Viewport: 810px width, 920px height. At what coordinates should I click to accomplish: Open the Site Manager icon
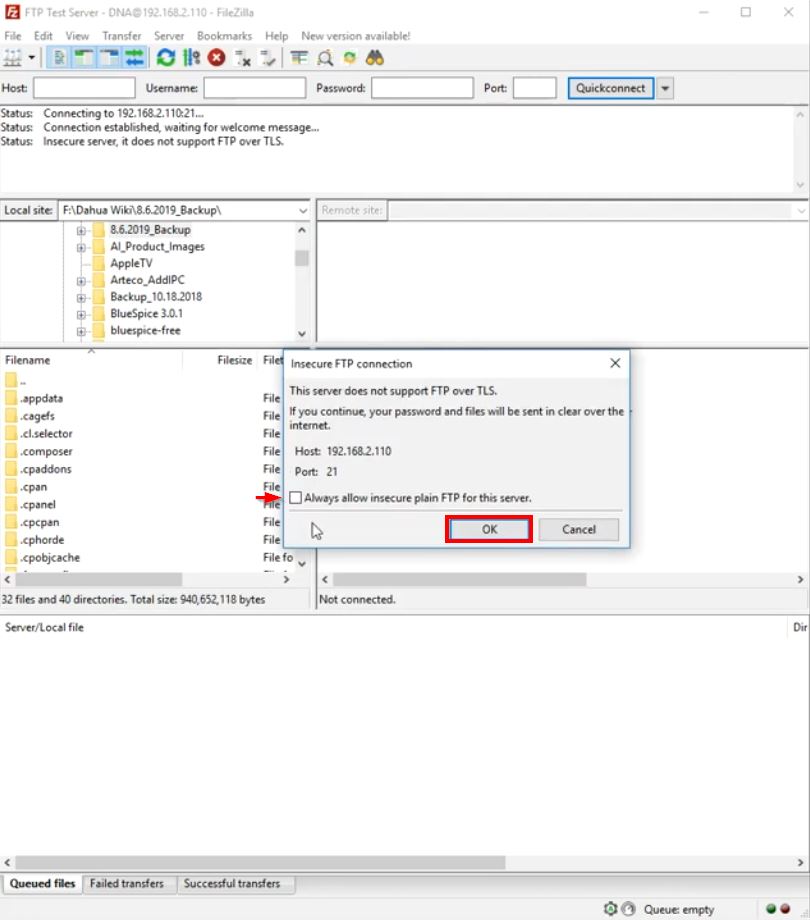click(x=12, y=58)
